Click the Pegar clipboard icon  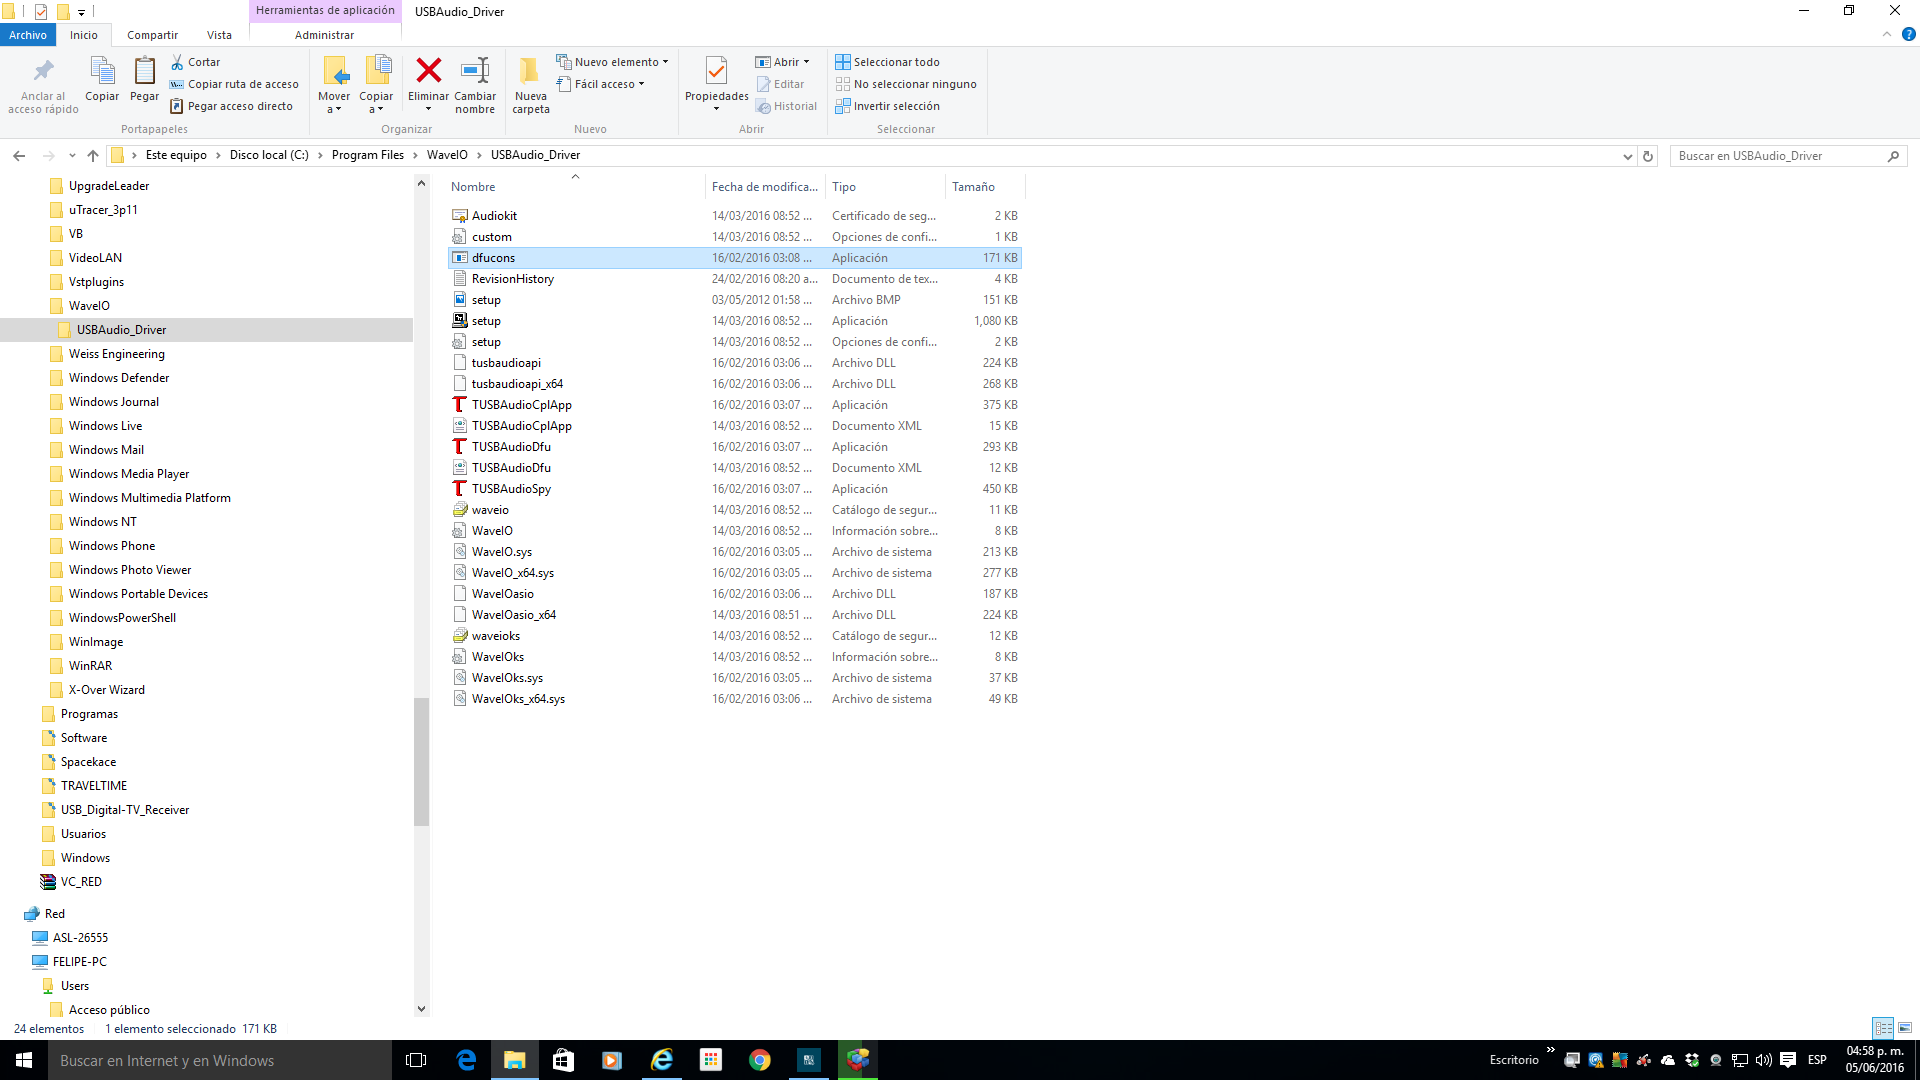(x=144, y=71)
